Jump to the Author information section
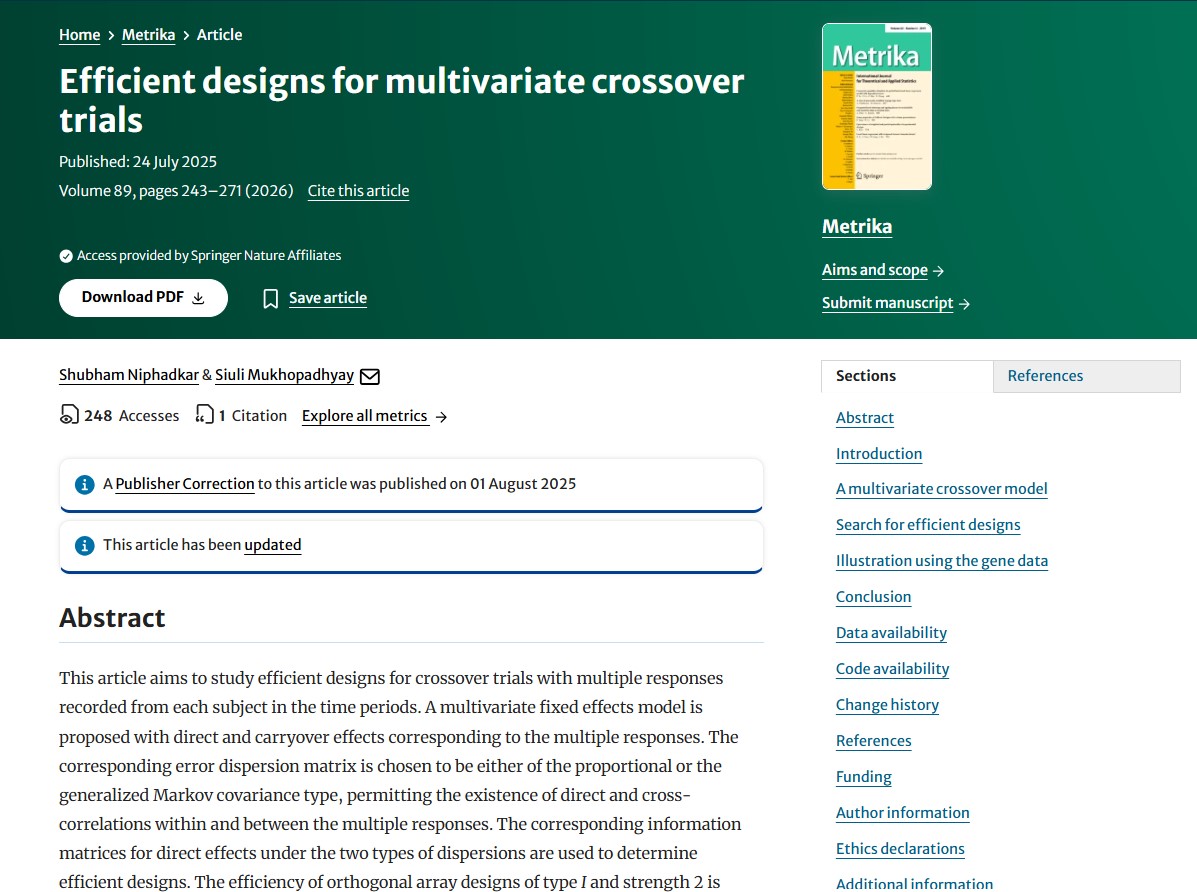Image resolution: width=1197 pixels, height=892 pixels. (x=902, y=813)
